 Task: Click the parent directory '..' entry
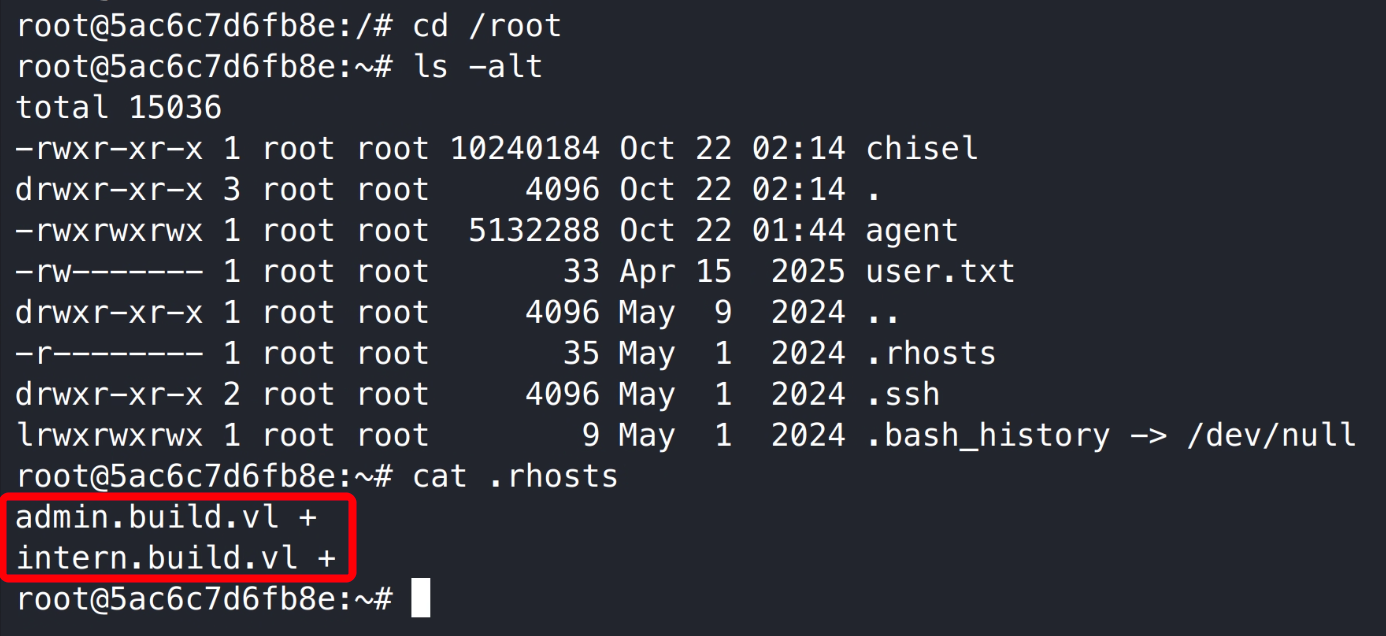882,313
